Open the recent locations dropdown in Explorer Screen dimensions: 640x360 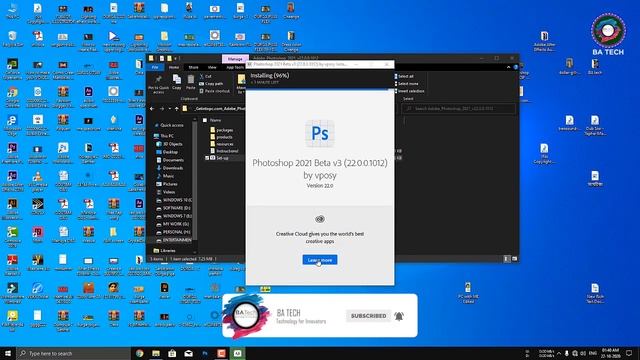tap(169, 109)
